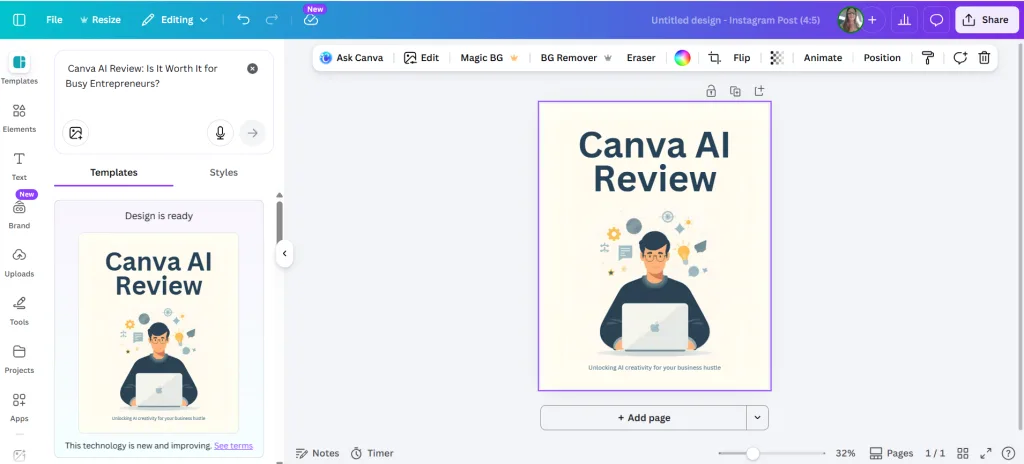
Task: Duplicate the page icon above the canvas
Action: coord(735,91)
